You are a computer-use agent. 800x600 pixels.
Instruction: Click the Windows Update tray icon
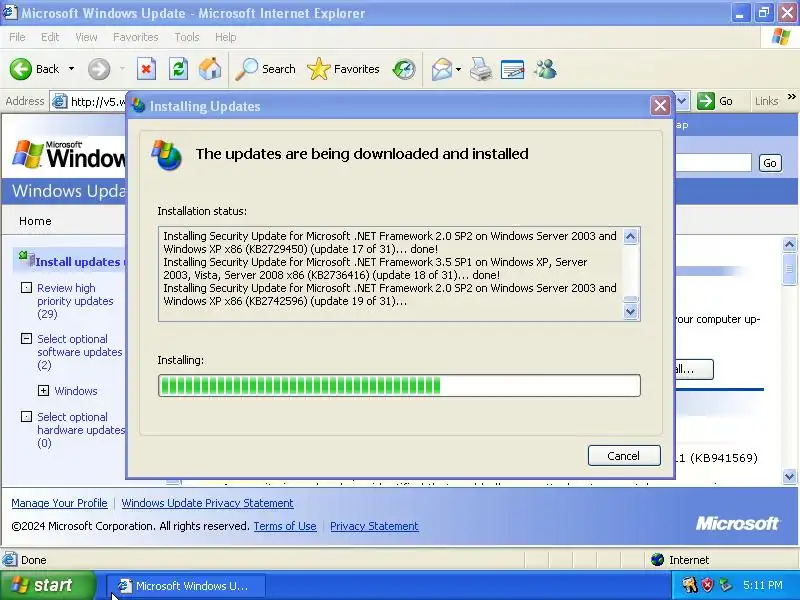(689, 585)
